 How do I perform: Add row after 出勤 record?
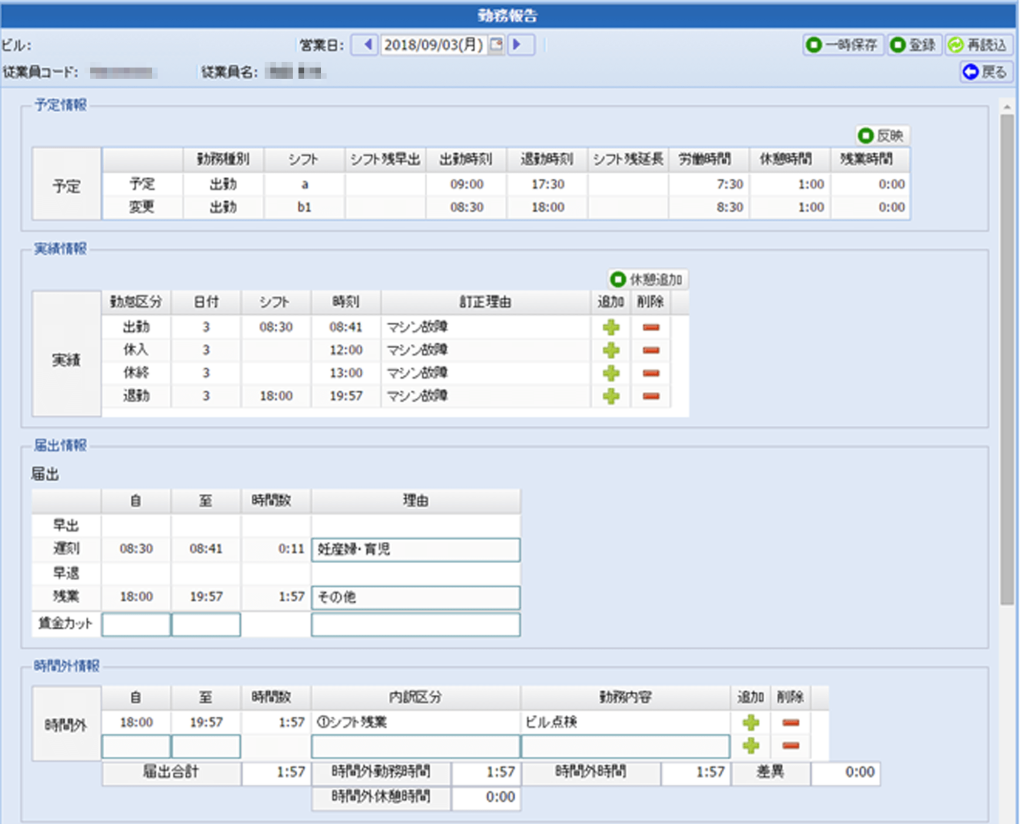point(610,327)
